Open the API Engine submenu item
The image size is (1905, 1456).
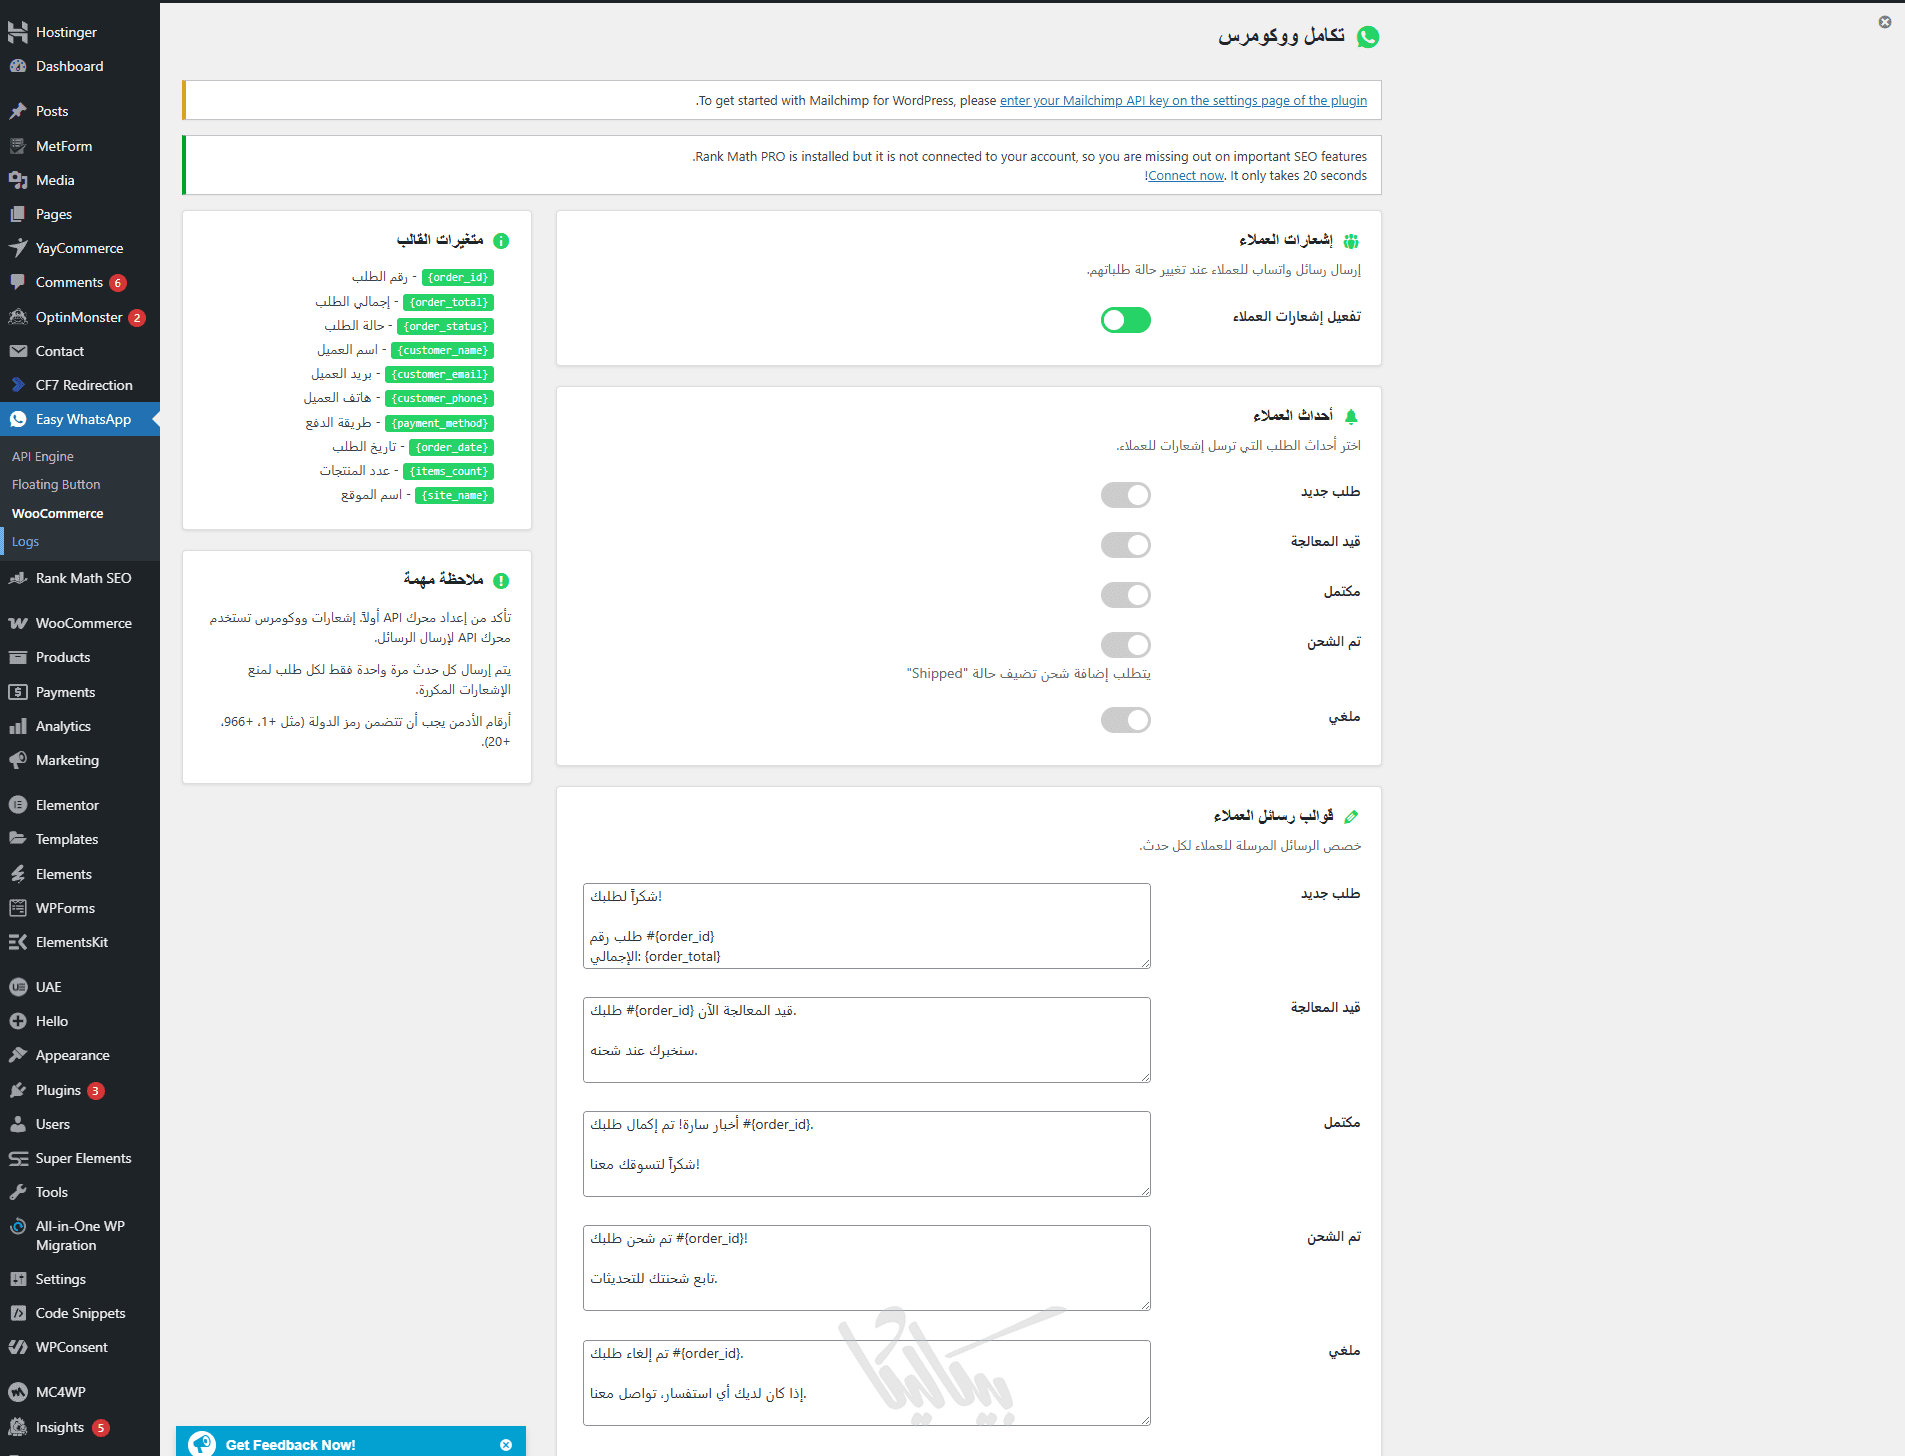43,456
